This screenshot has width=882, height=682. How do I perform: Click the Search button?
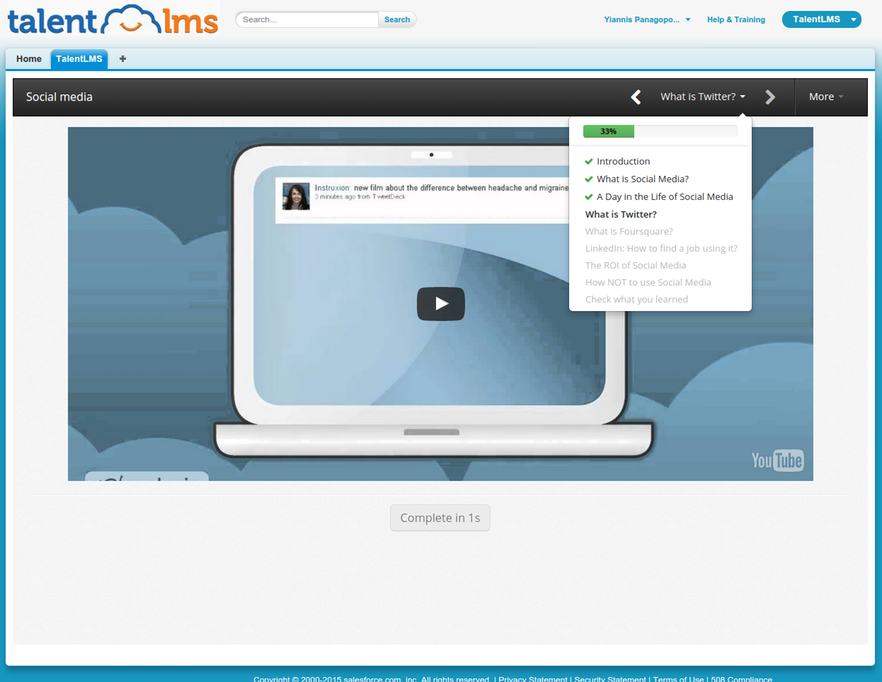397,20
